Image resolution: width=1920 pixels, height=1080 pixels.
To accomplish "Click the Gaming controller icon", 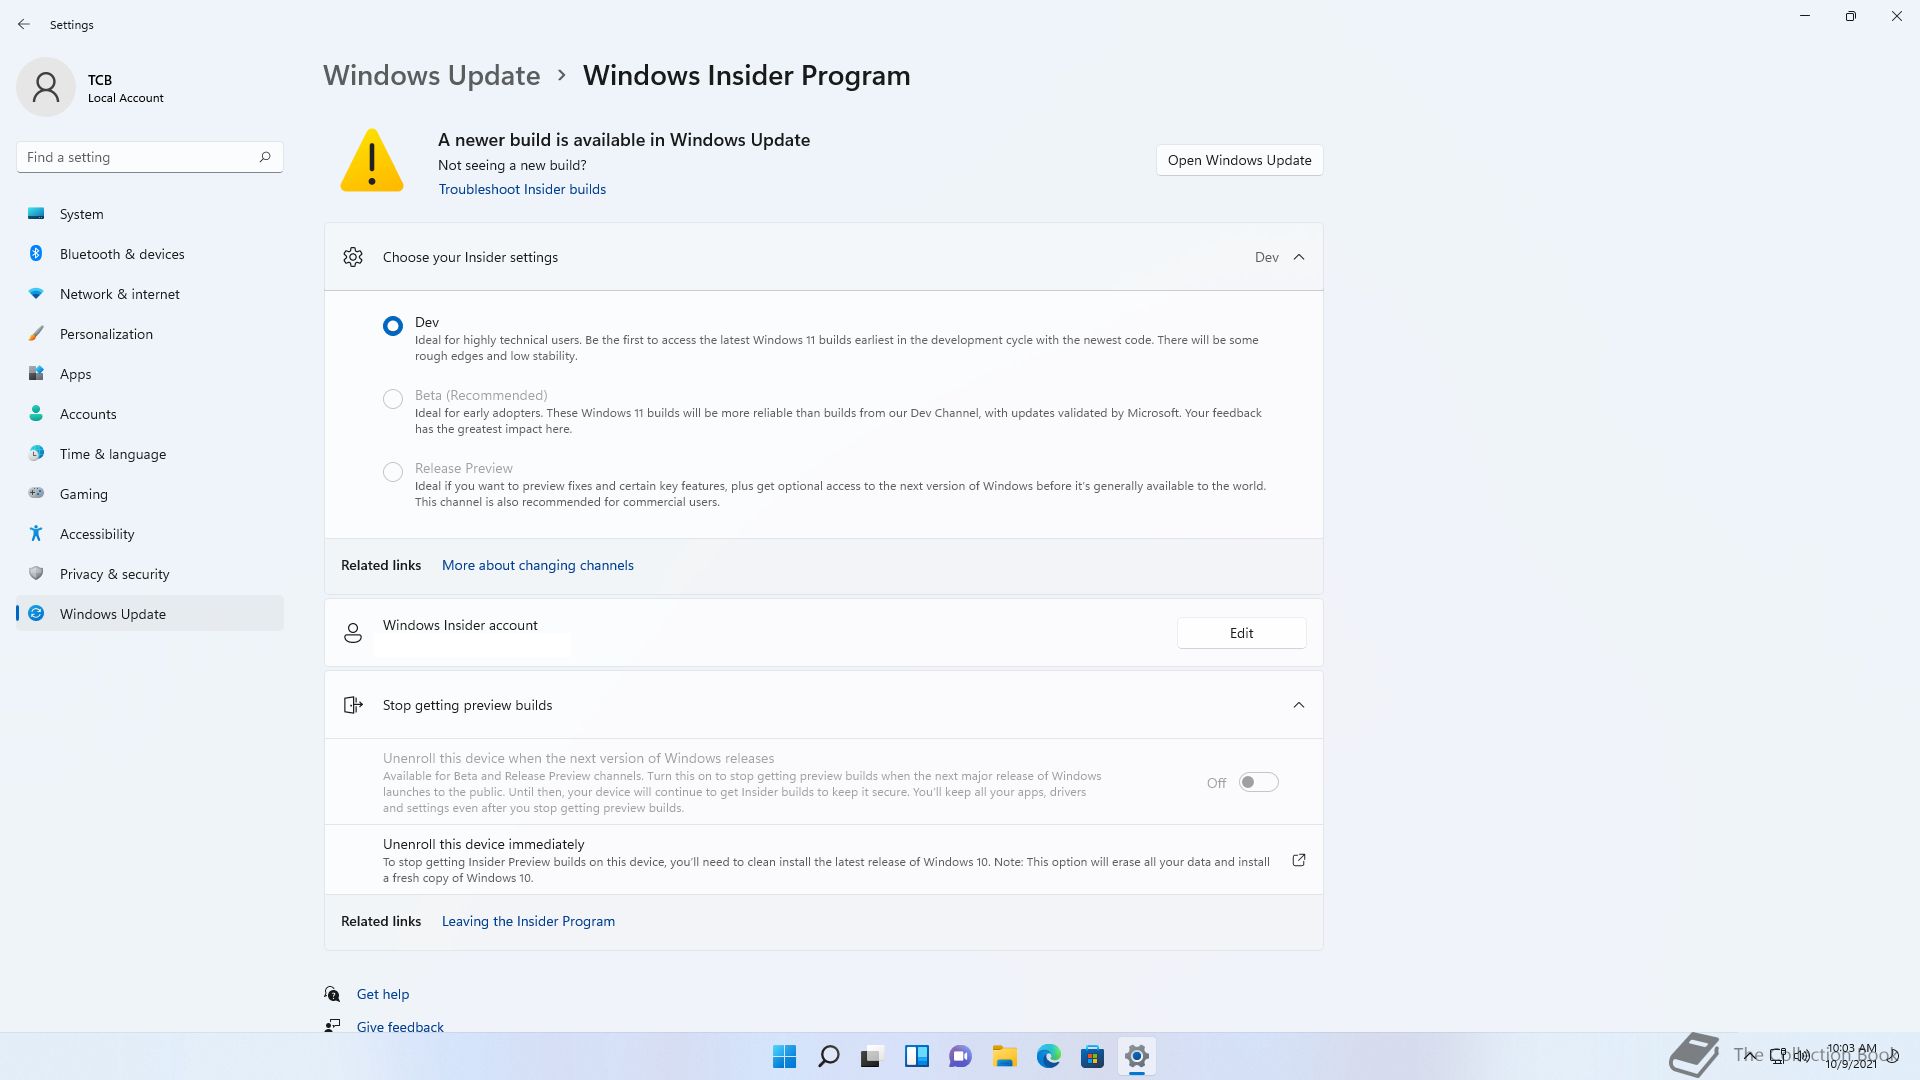I will [36, 493].
